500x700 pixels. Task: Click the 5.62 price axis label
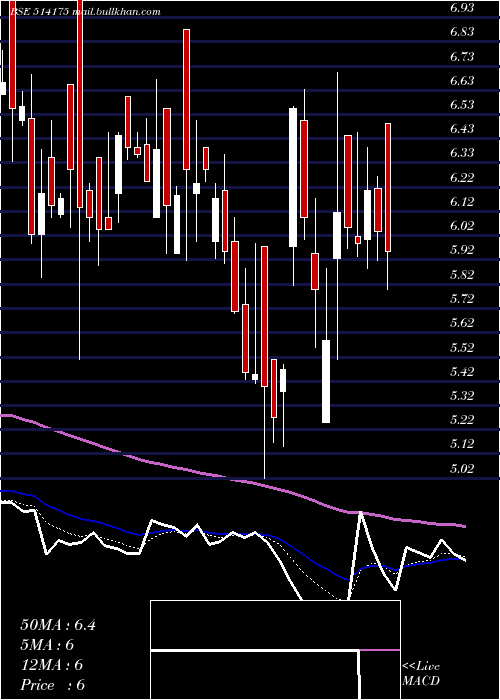coord(462,323)
